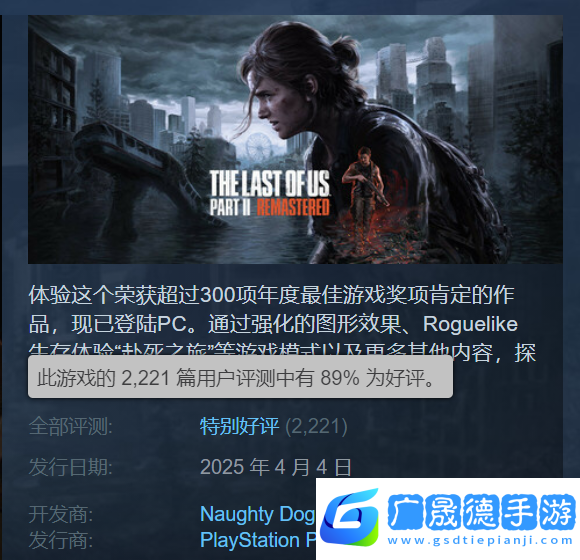Screen dimensions: 580x560
Task: Click the gray review percentage tooltip
Action: [240, 377]
